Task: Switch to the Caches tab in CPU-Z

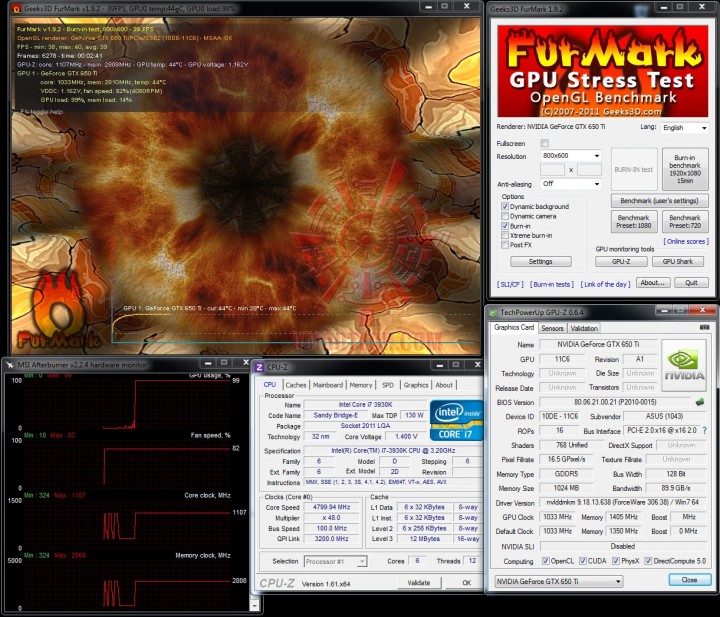Action: pyautogui.click(x=296, y=385)
